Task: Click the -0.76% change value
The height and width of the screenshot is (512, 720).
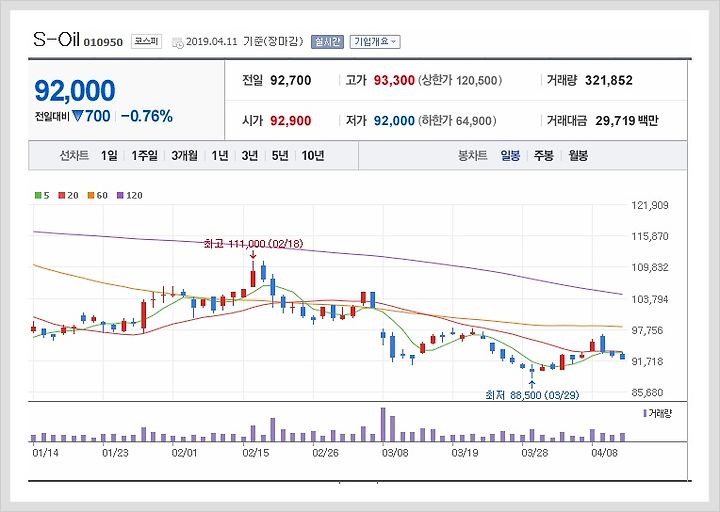Action: [x=147, y=116]
